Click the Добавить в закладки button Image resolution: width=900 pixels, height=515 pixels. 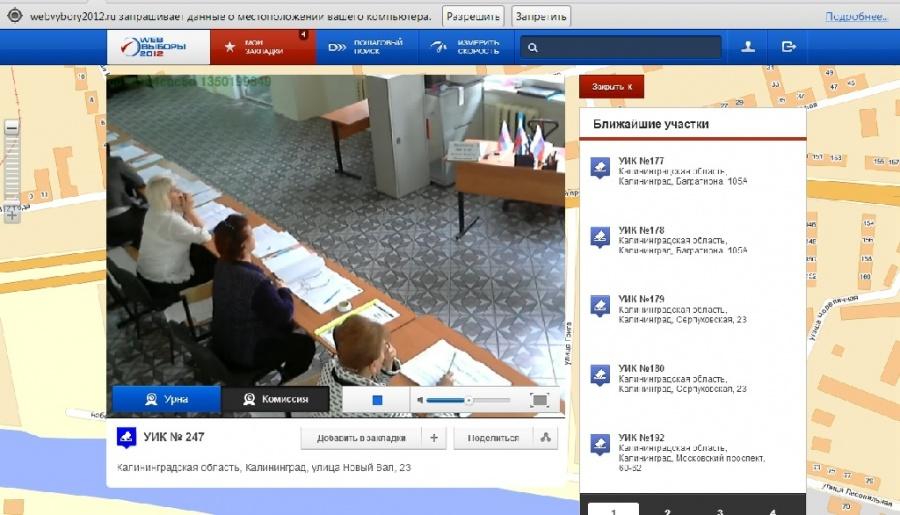(x=361, y=438)
